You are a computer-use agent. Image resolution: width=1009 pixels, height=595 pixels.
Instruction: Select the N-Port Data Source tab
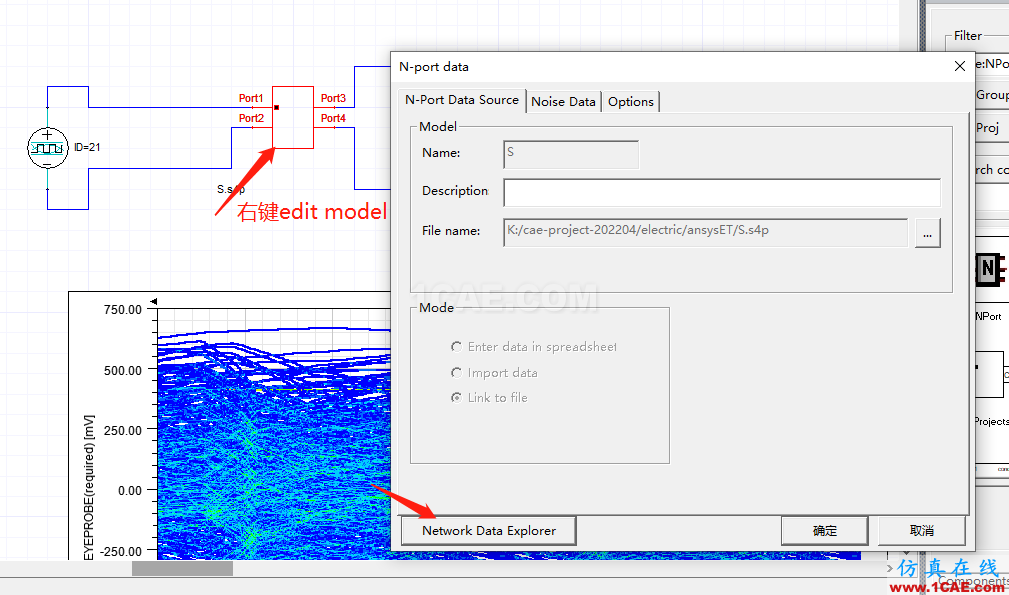pos(461,100)
